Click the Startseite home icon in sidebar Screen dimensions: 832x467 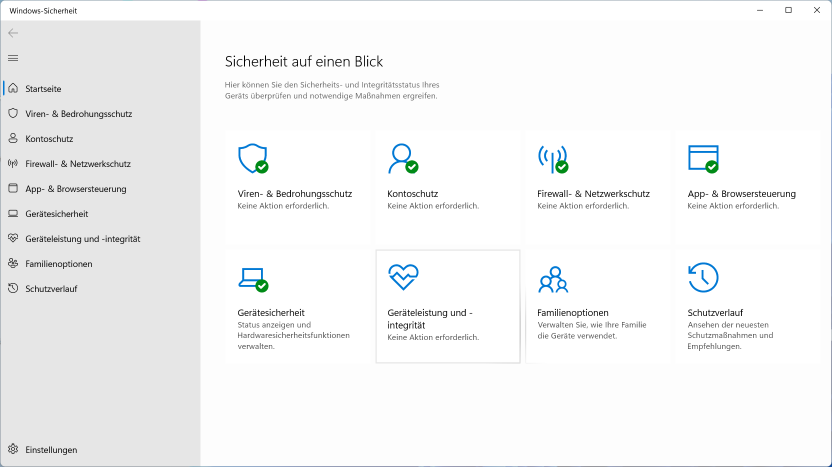pyautogui.click(x=13, y=88)
